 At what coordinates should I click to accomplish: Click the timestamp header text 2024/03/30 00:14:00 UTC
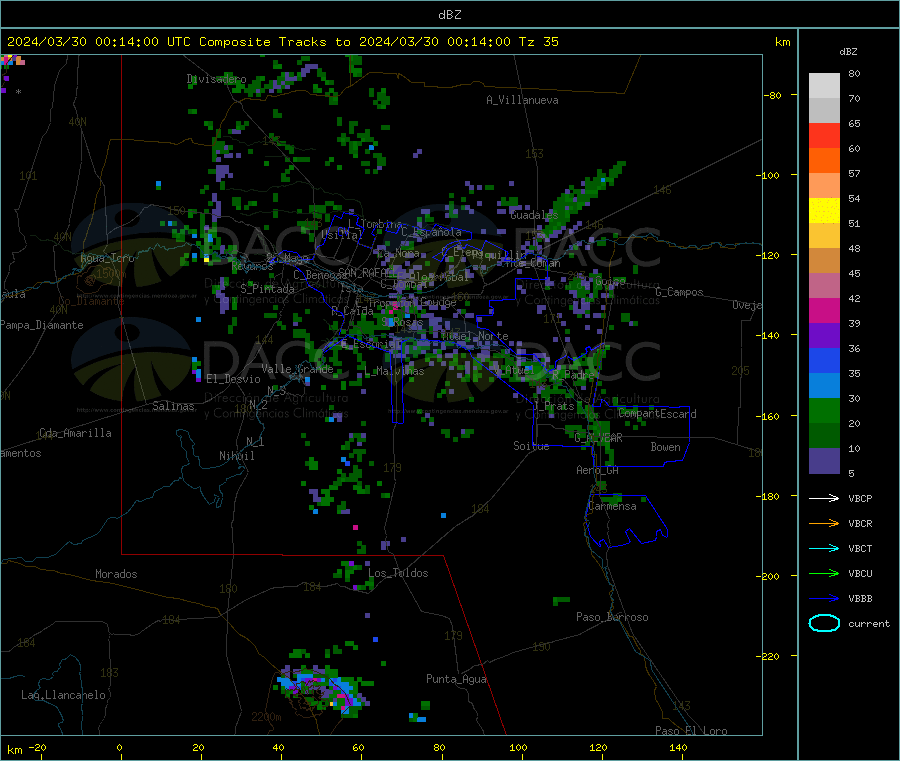point(99,42)
